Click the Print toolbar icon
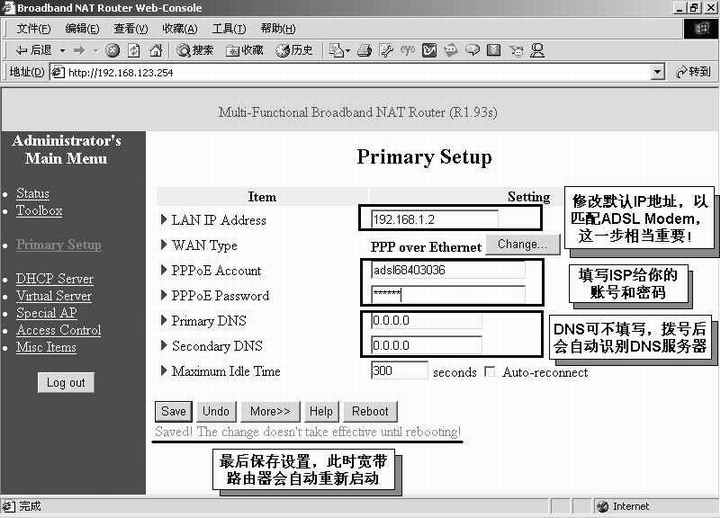 [365, 51]
